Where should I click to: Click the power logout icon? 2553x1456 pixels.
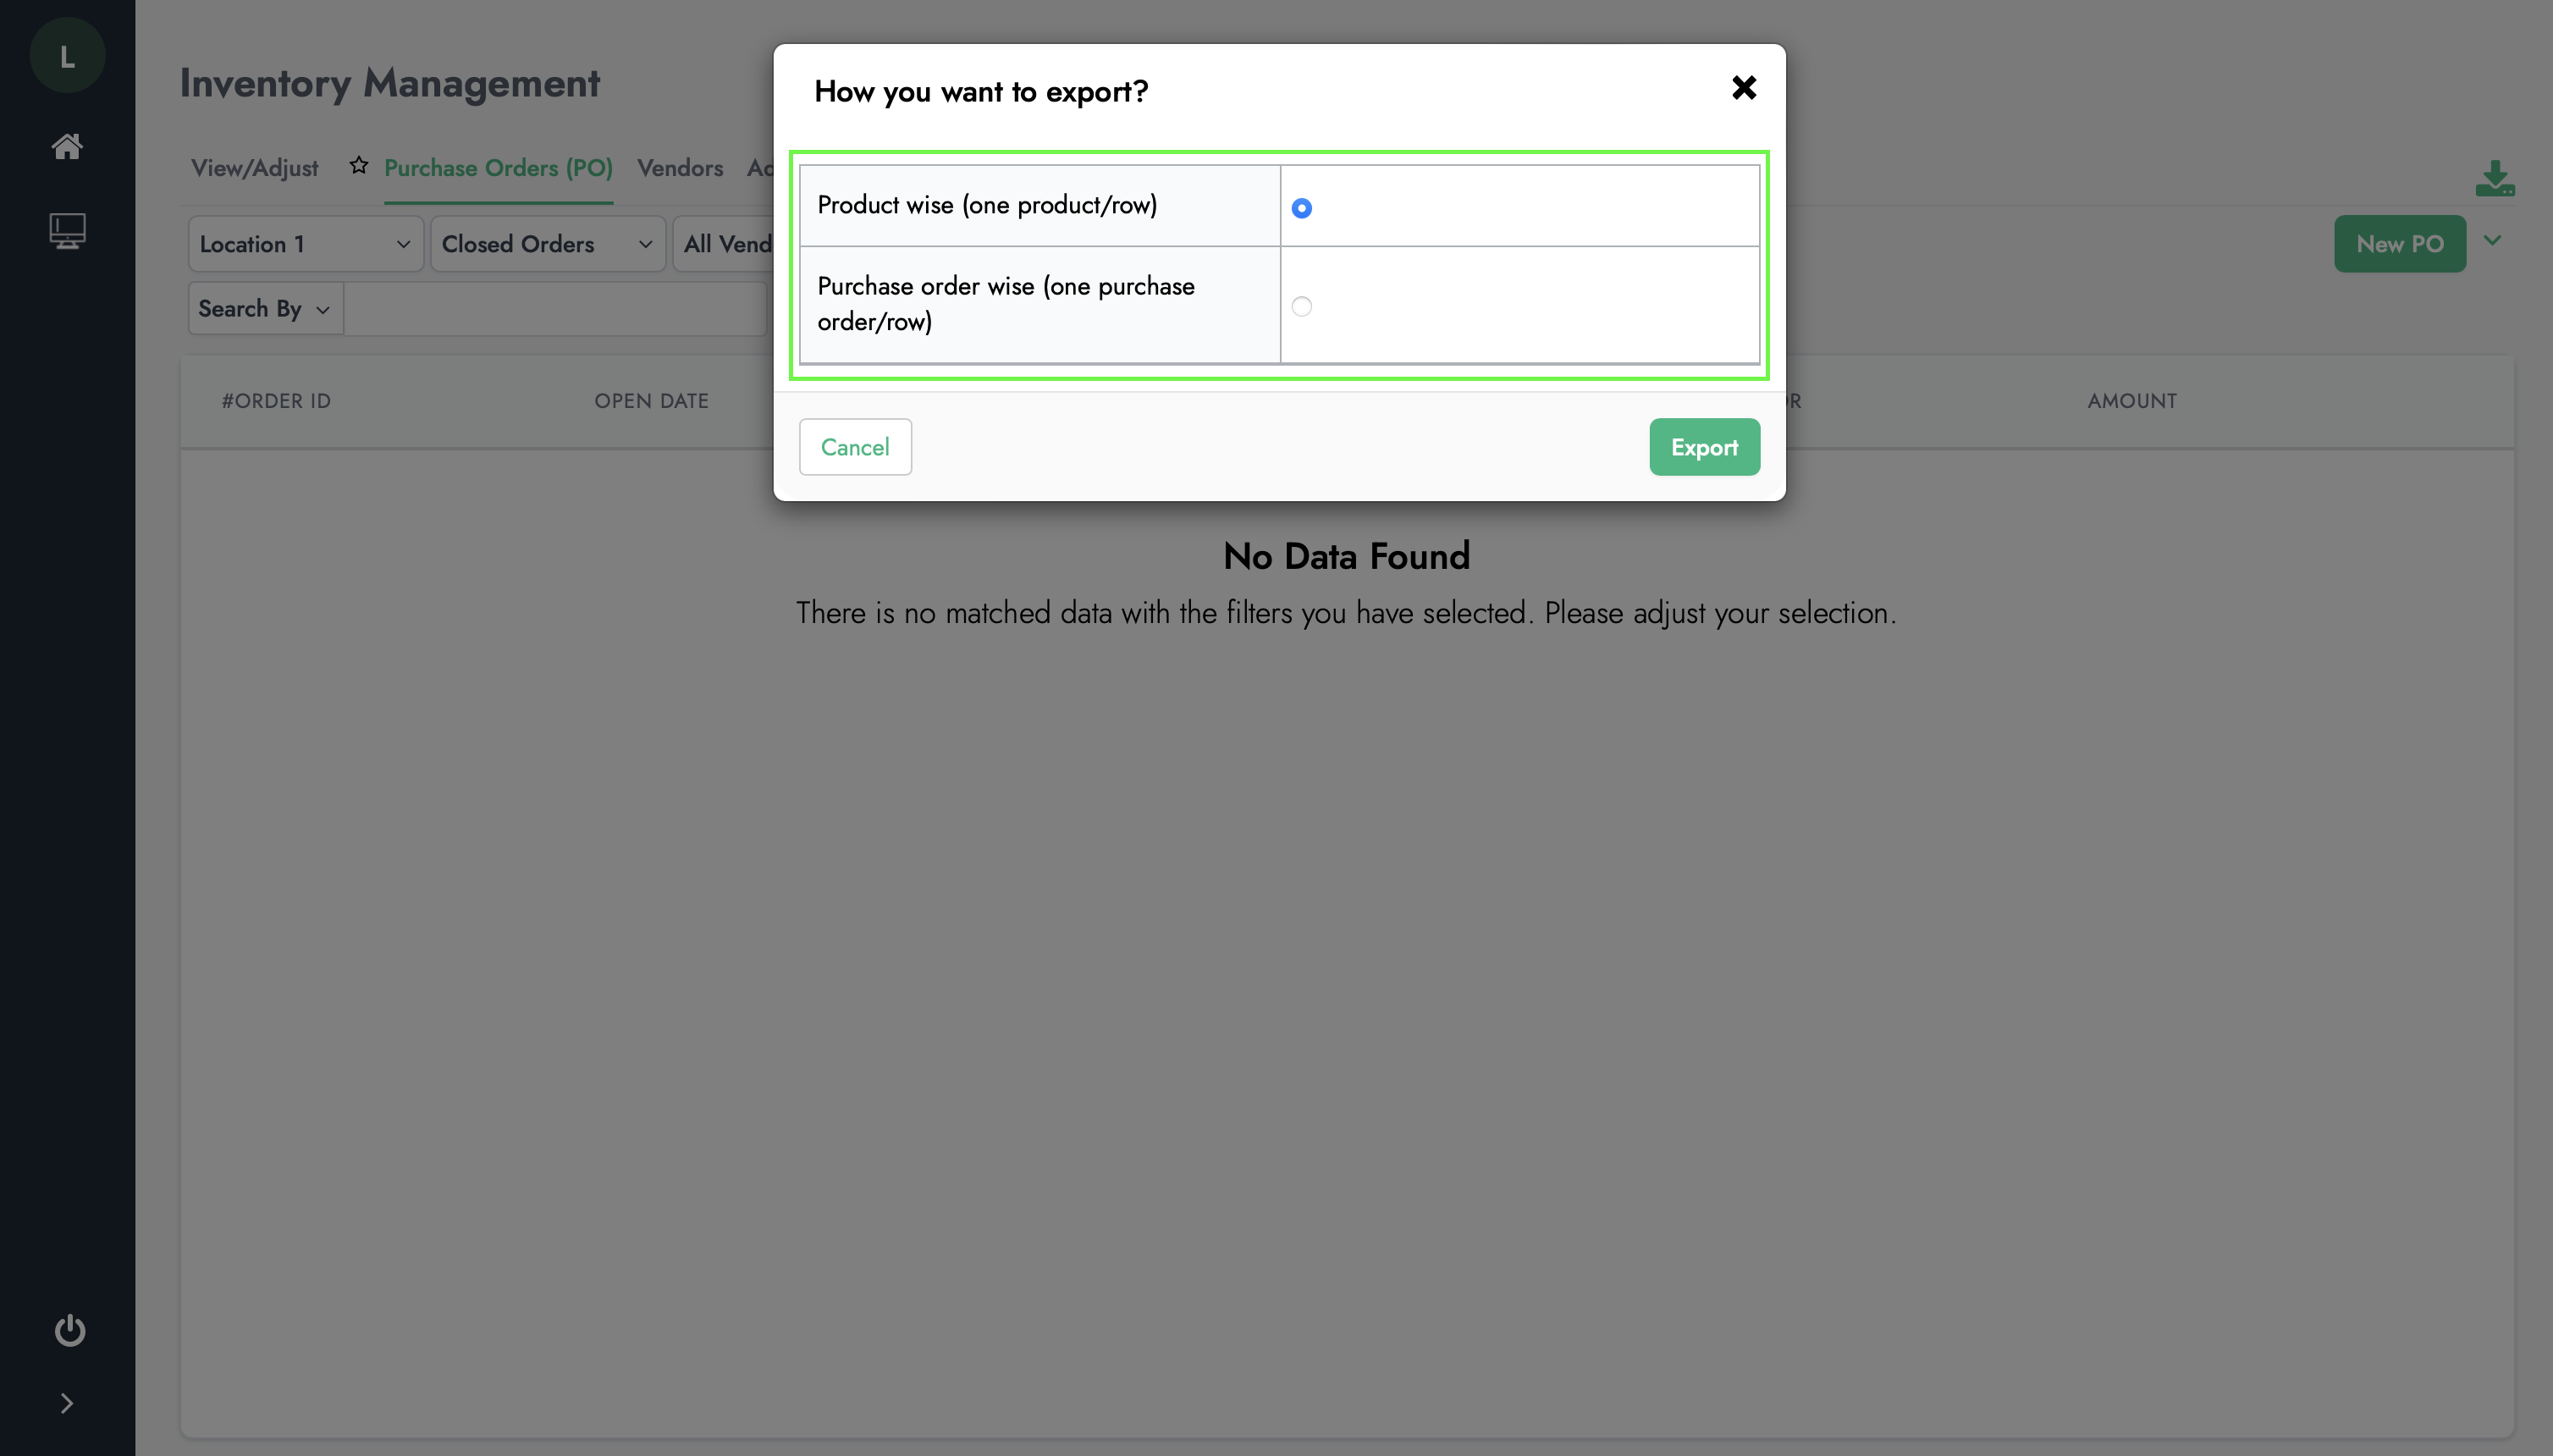click(x=69, y=1330)
